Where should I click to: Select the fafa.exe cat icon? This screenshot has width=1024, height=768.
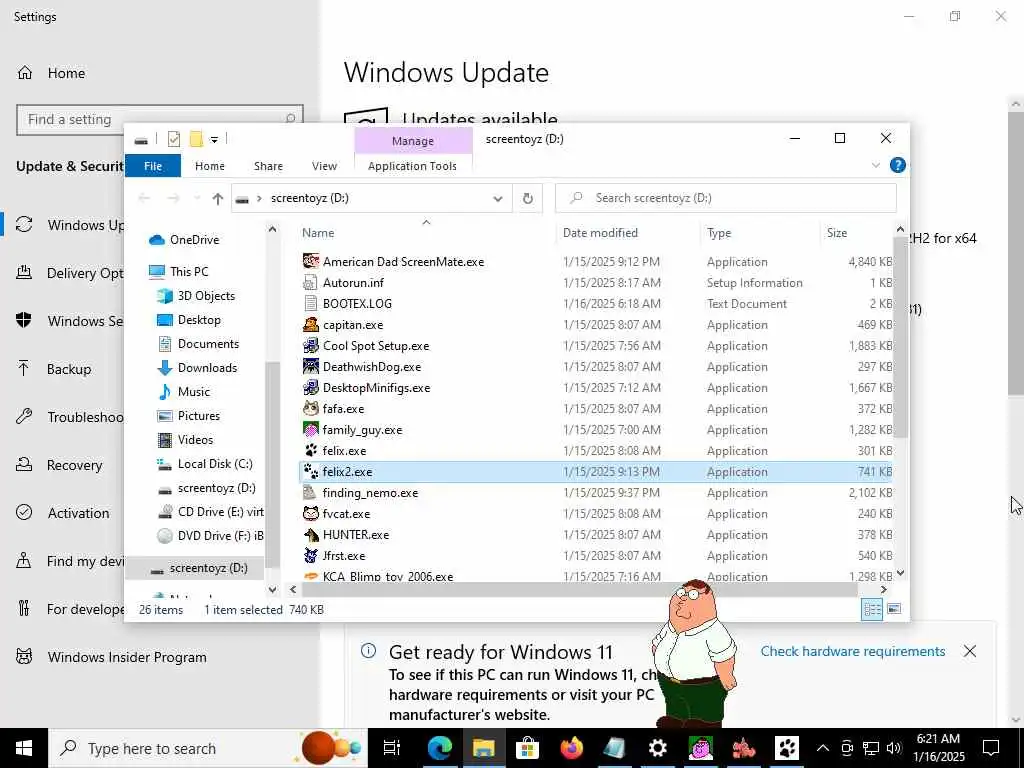311,408
